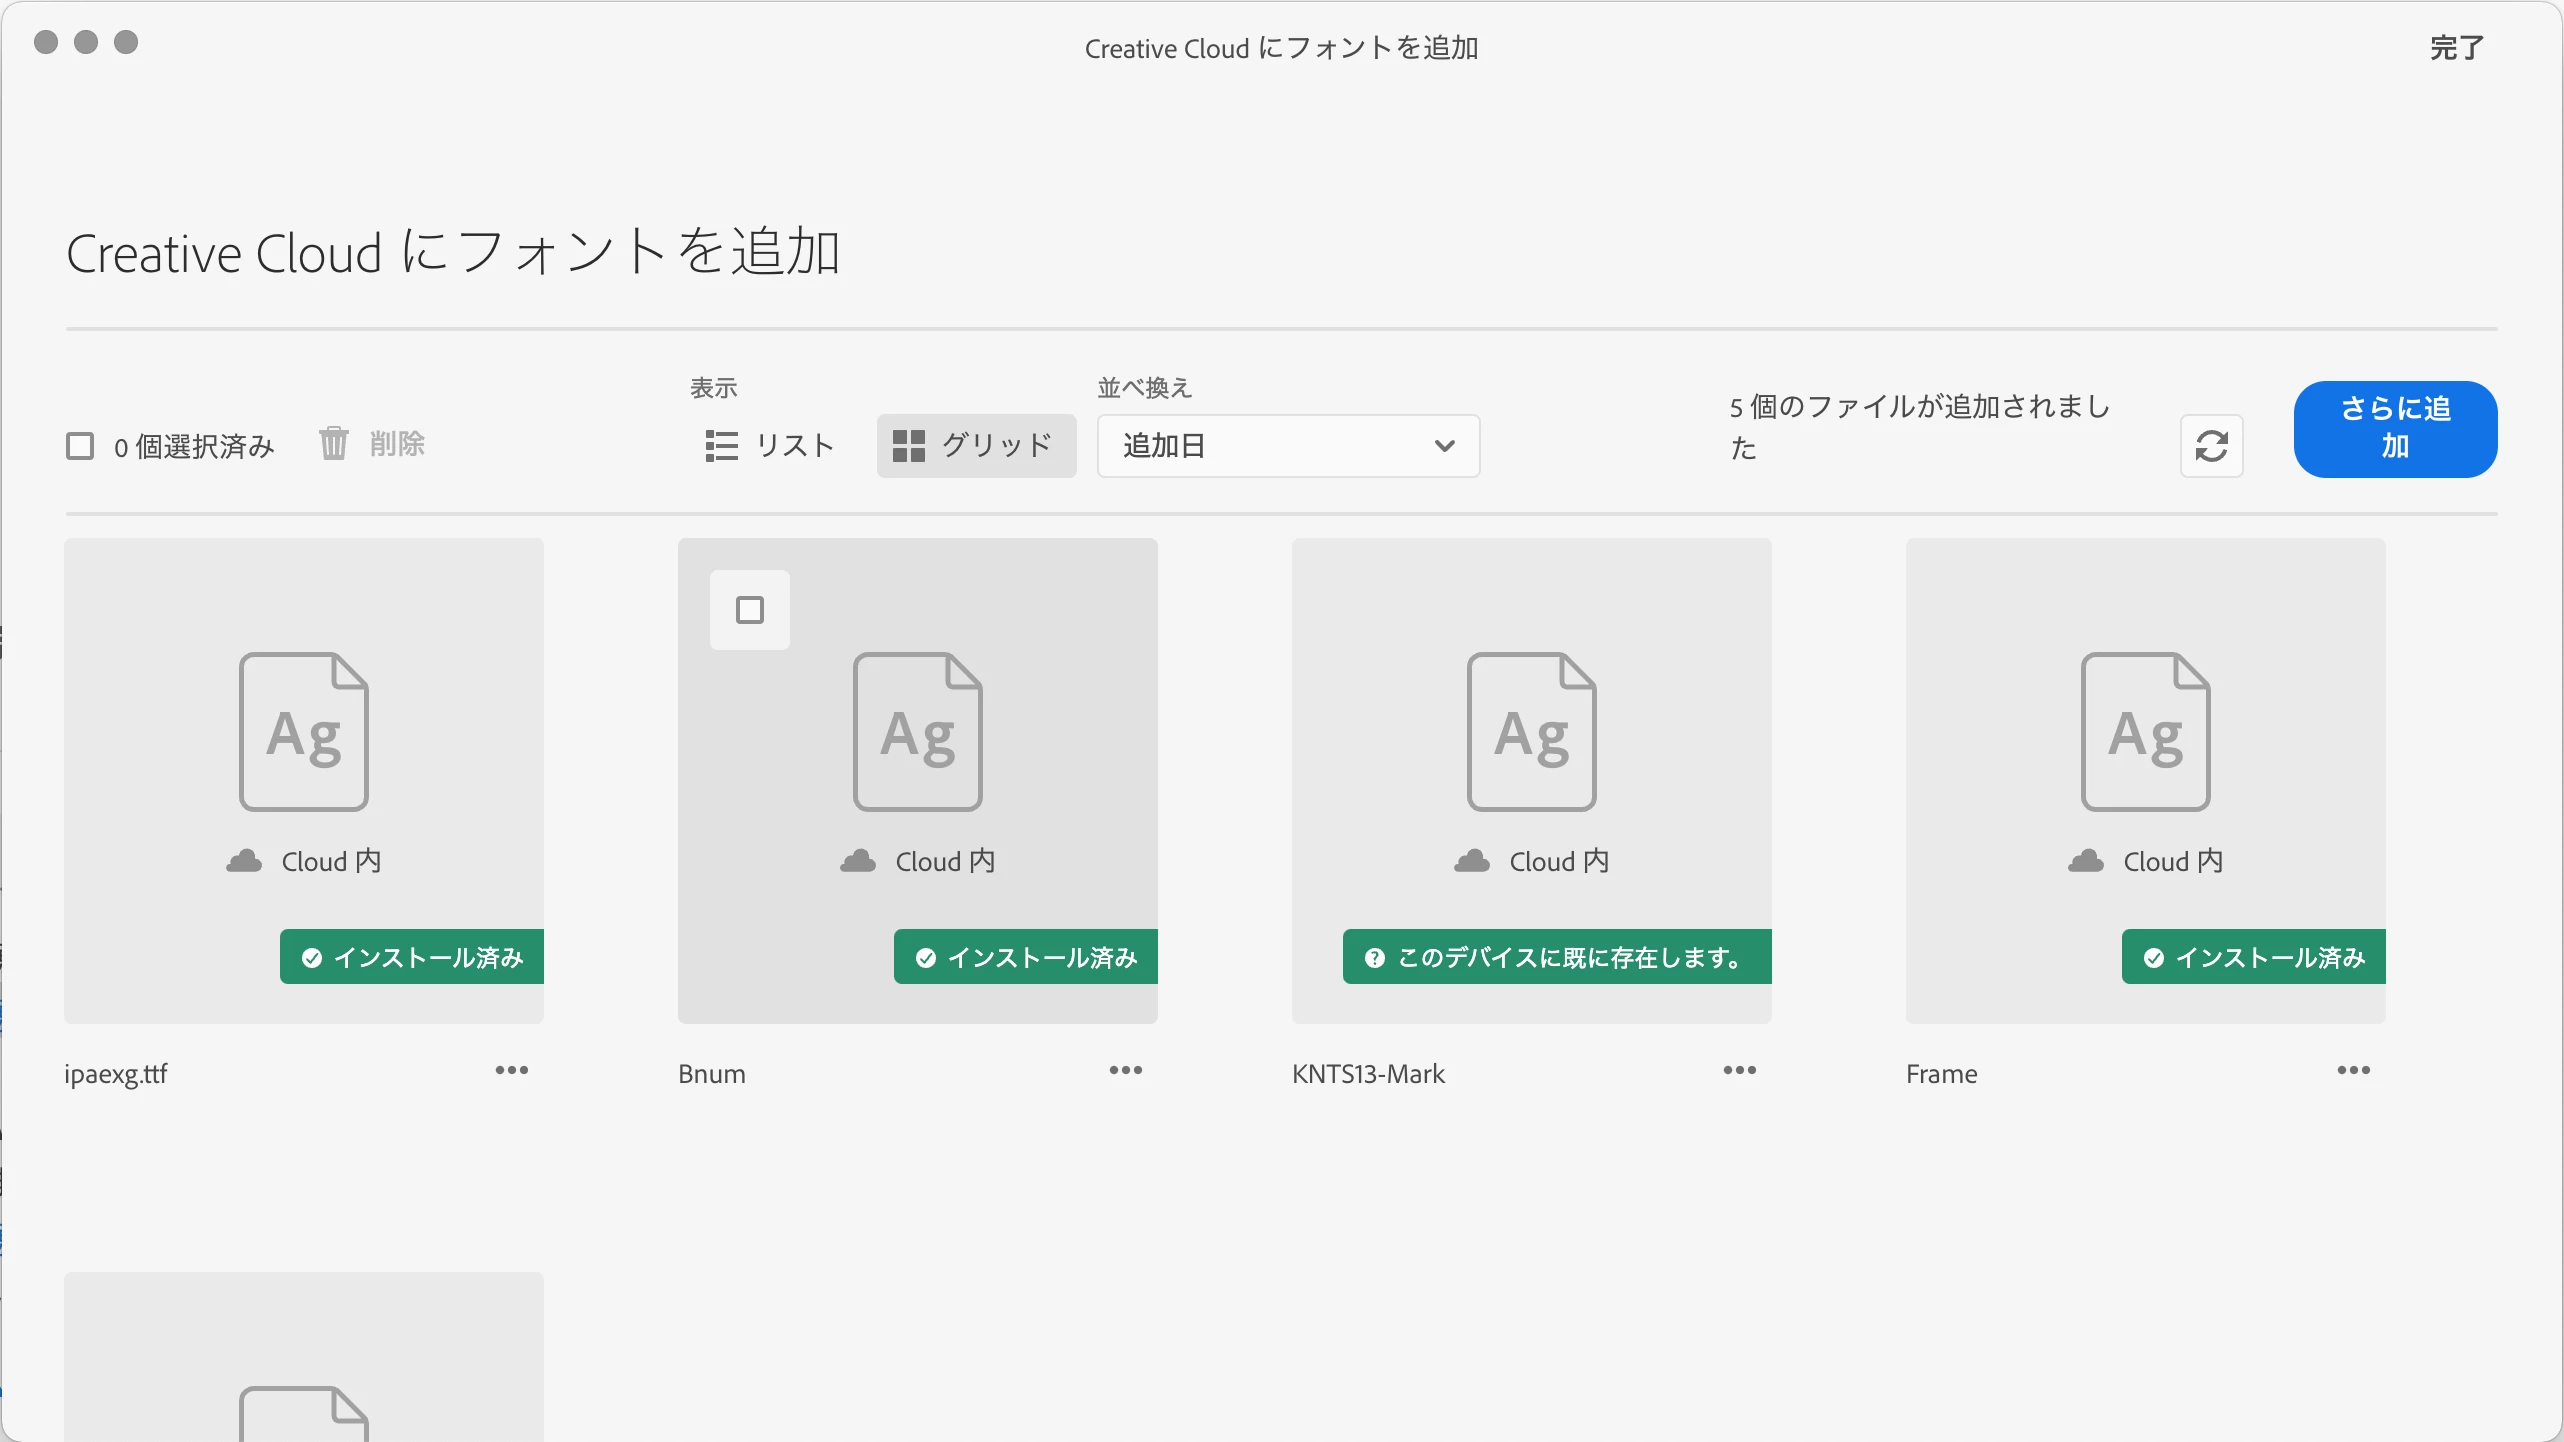
Task: Click the trash delete icon
Action: (x=333, y=443)
